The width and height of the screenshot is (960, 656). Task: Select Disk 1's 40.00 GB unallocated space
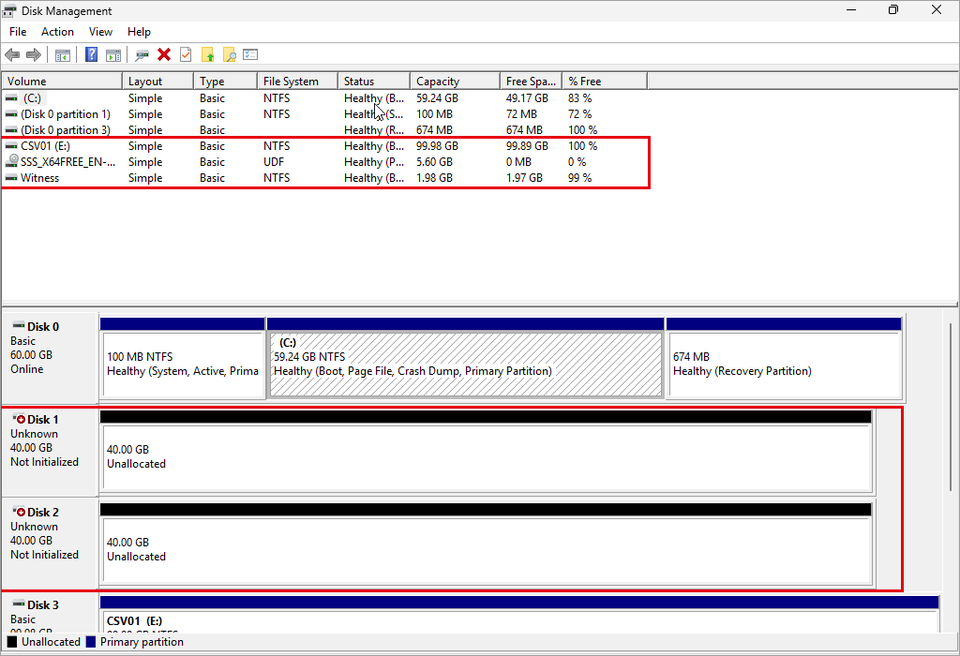487,452
